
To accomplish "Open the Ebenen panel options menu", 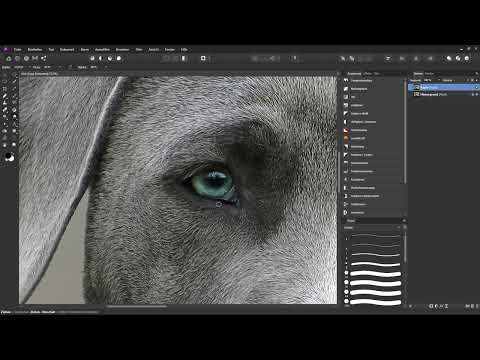I will pyautogui.click(x=477, y=73).
